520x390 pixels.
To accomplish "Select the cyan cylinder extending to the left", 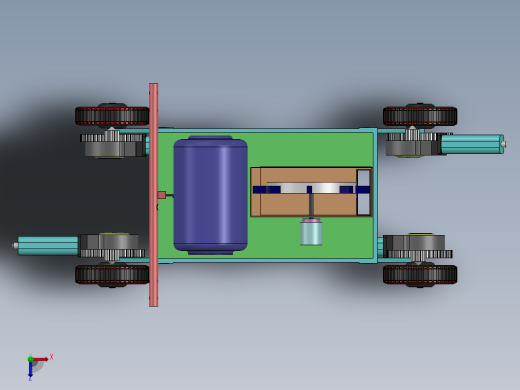I will coord(48,246).
